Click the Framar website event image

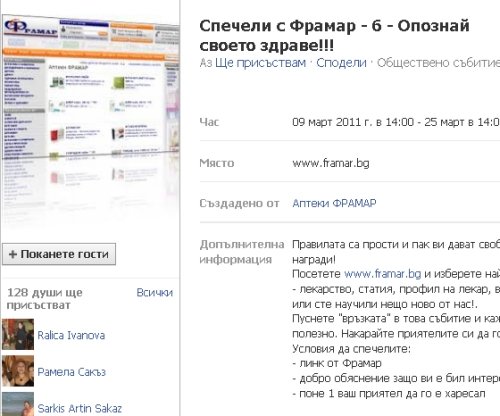[91, 122]
